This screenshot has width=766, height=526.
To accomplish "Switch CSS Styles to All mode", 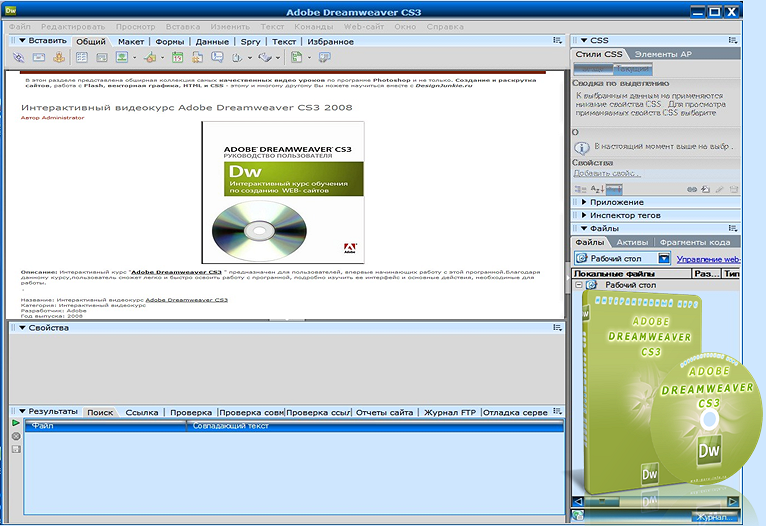I will click(593, 69).
